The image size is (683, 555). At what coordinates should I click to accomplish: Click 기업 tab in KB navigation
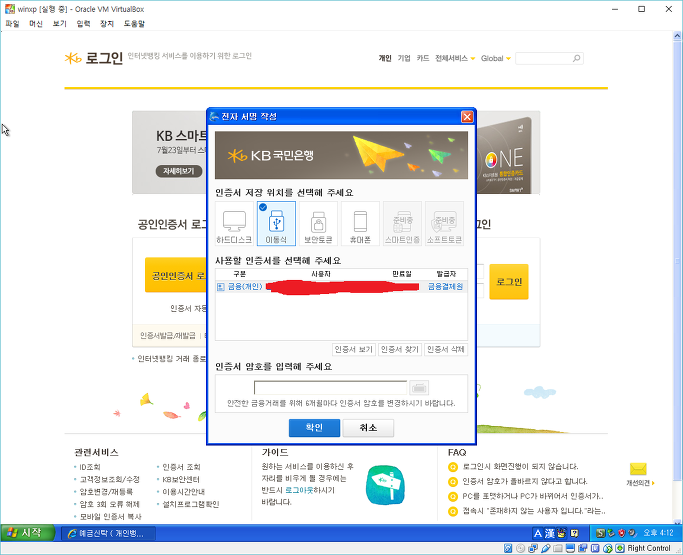click(x=404, y=58)
